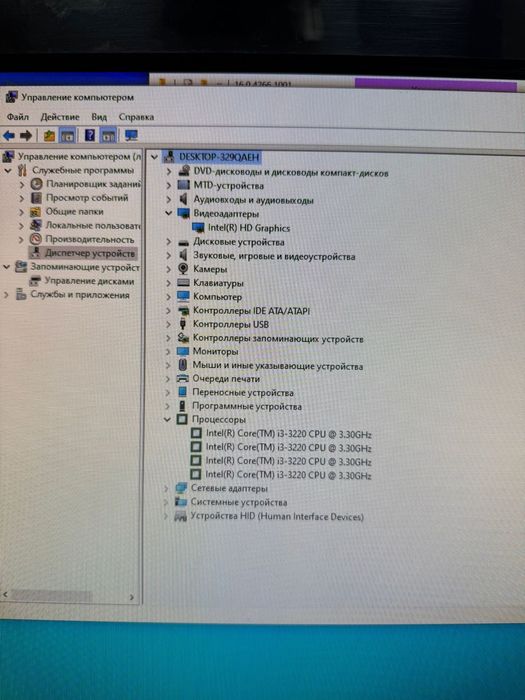This screenshot has width=525, height=700.
Task: Select Контроллеры запоминающих устройств row
Action: [x=278, y=339]
